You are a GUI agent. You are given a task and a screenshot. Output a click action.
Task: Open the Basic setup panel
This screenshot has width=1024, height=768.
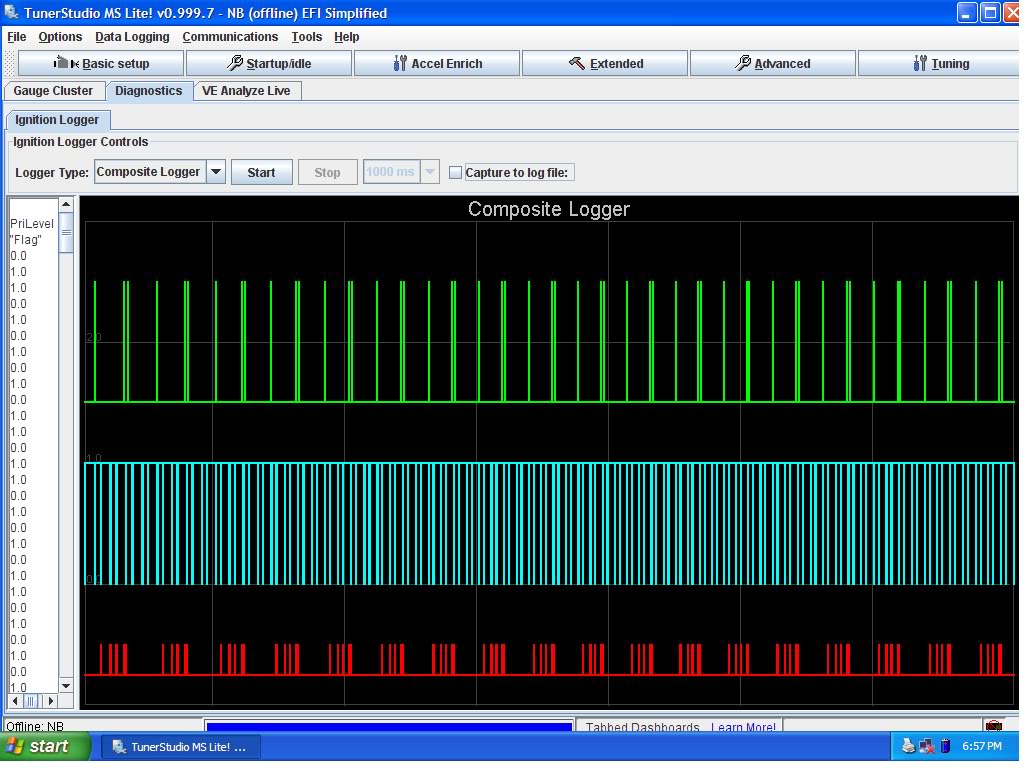click(x=100, y=63)
